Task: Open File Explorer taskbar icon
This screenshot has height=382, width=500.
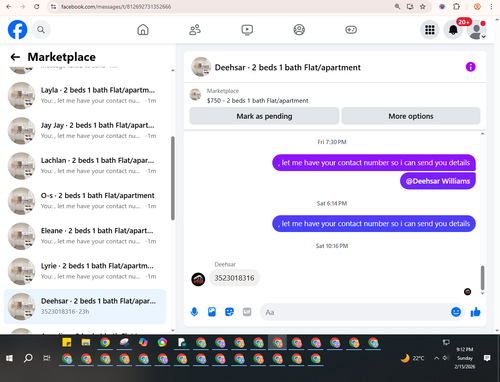Action: pyautogui.click(x=86, y=342)
